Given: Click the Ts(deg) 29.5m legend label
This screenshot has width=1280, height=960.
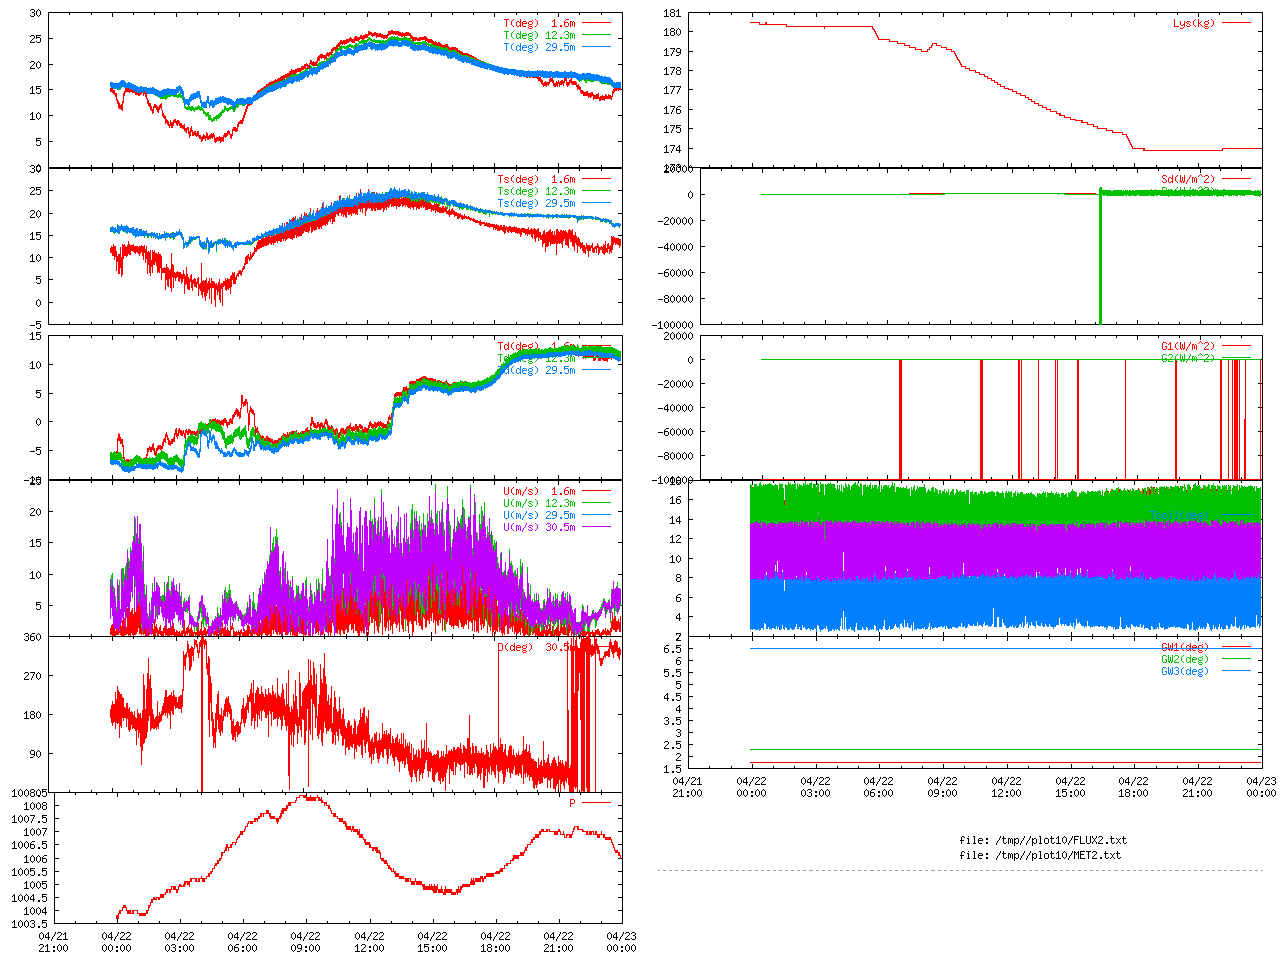Looking at the screenshot, I should 536,204.
